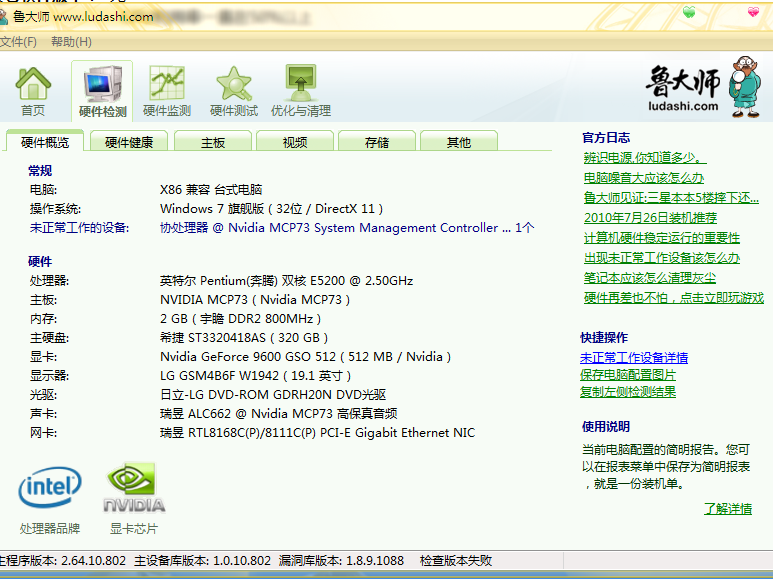Open the 笔记本应该怎么清理灰尘 link
The height and width of the screenshot is (579, 773).
[650, 278]
